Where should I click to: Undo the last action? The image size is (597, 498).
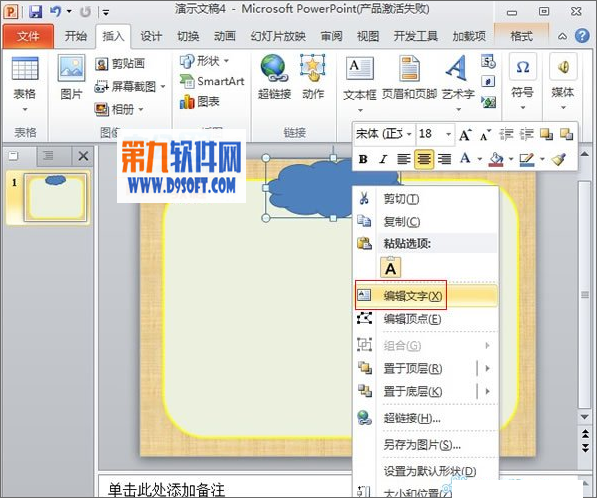(x=55, y=11)
